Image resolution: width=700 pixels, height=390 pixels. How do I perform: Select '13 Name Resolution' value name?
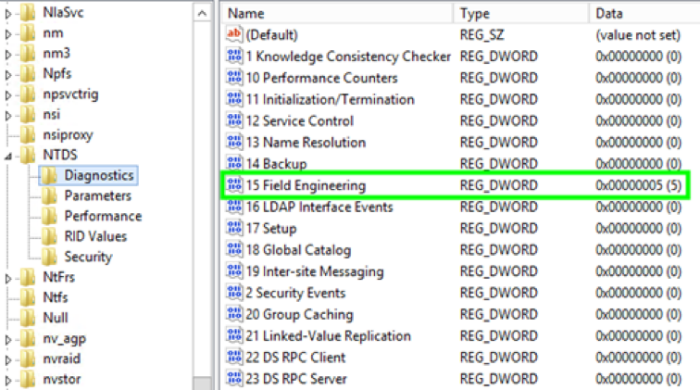(305, 142)
